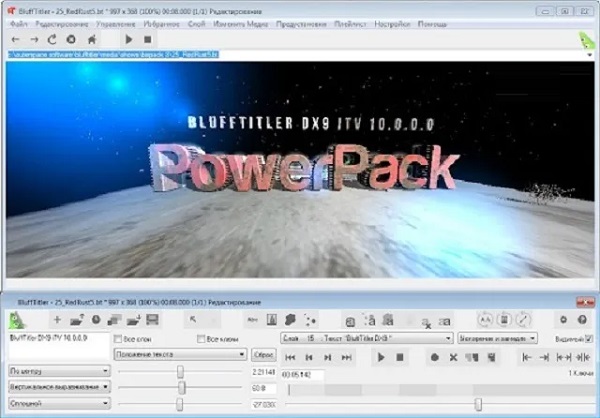Open the Помощь menu
The height and width of the screenshot is (418, 600).
(x=432, y=24)
